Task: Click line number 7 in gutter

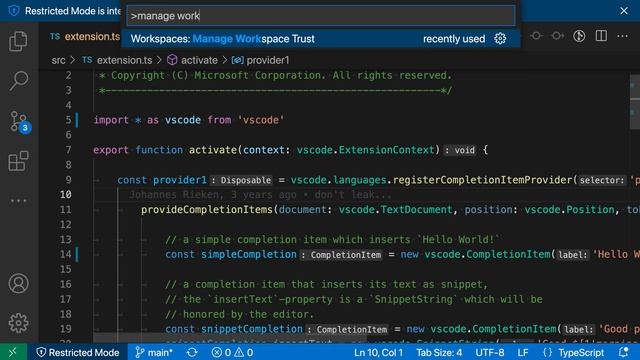Action: (x=68, y=150)
